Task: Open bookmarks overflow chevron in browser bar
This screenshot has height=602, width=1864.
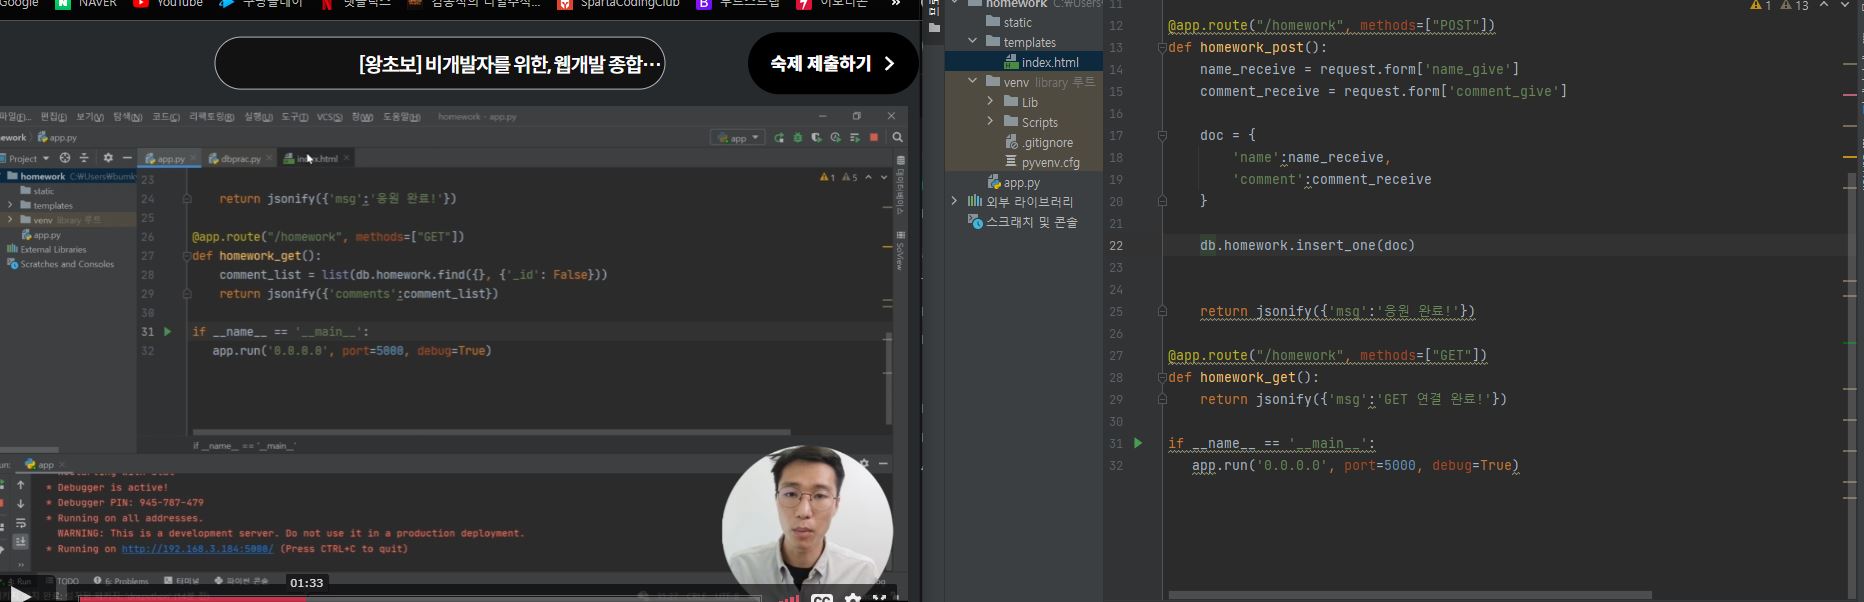Action: point(896,4)
